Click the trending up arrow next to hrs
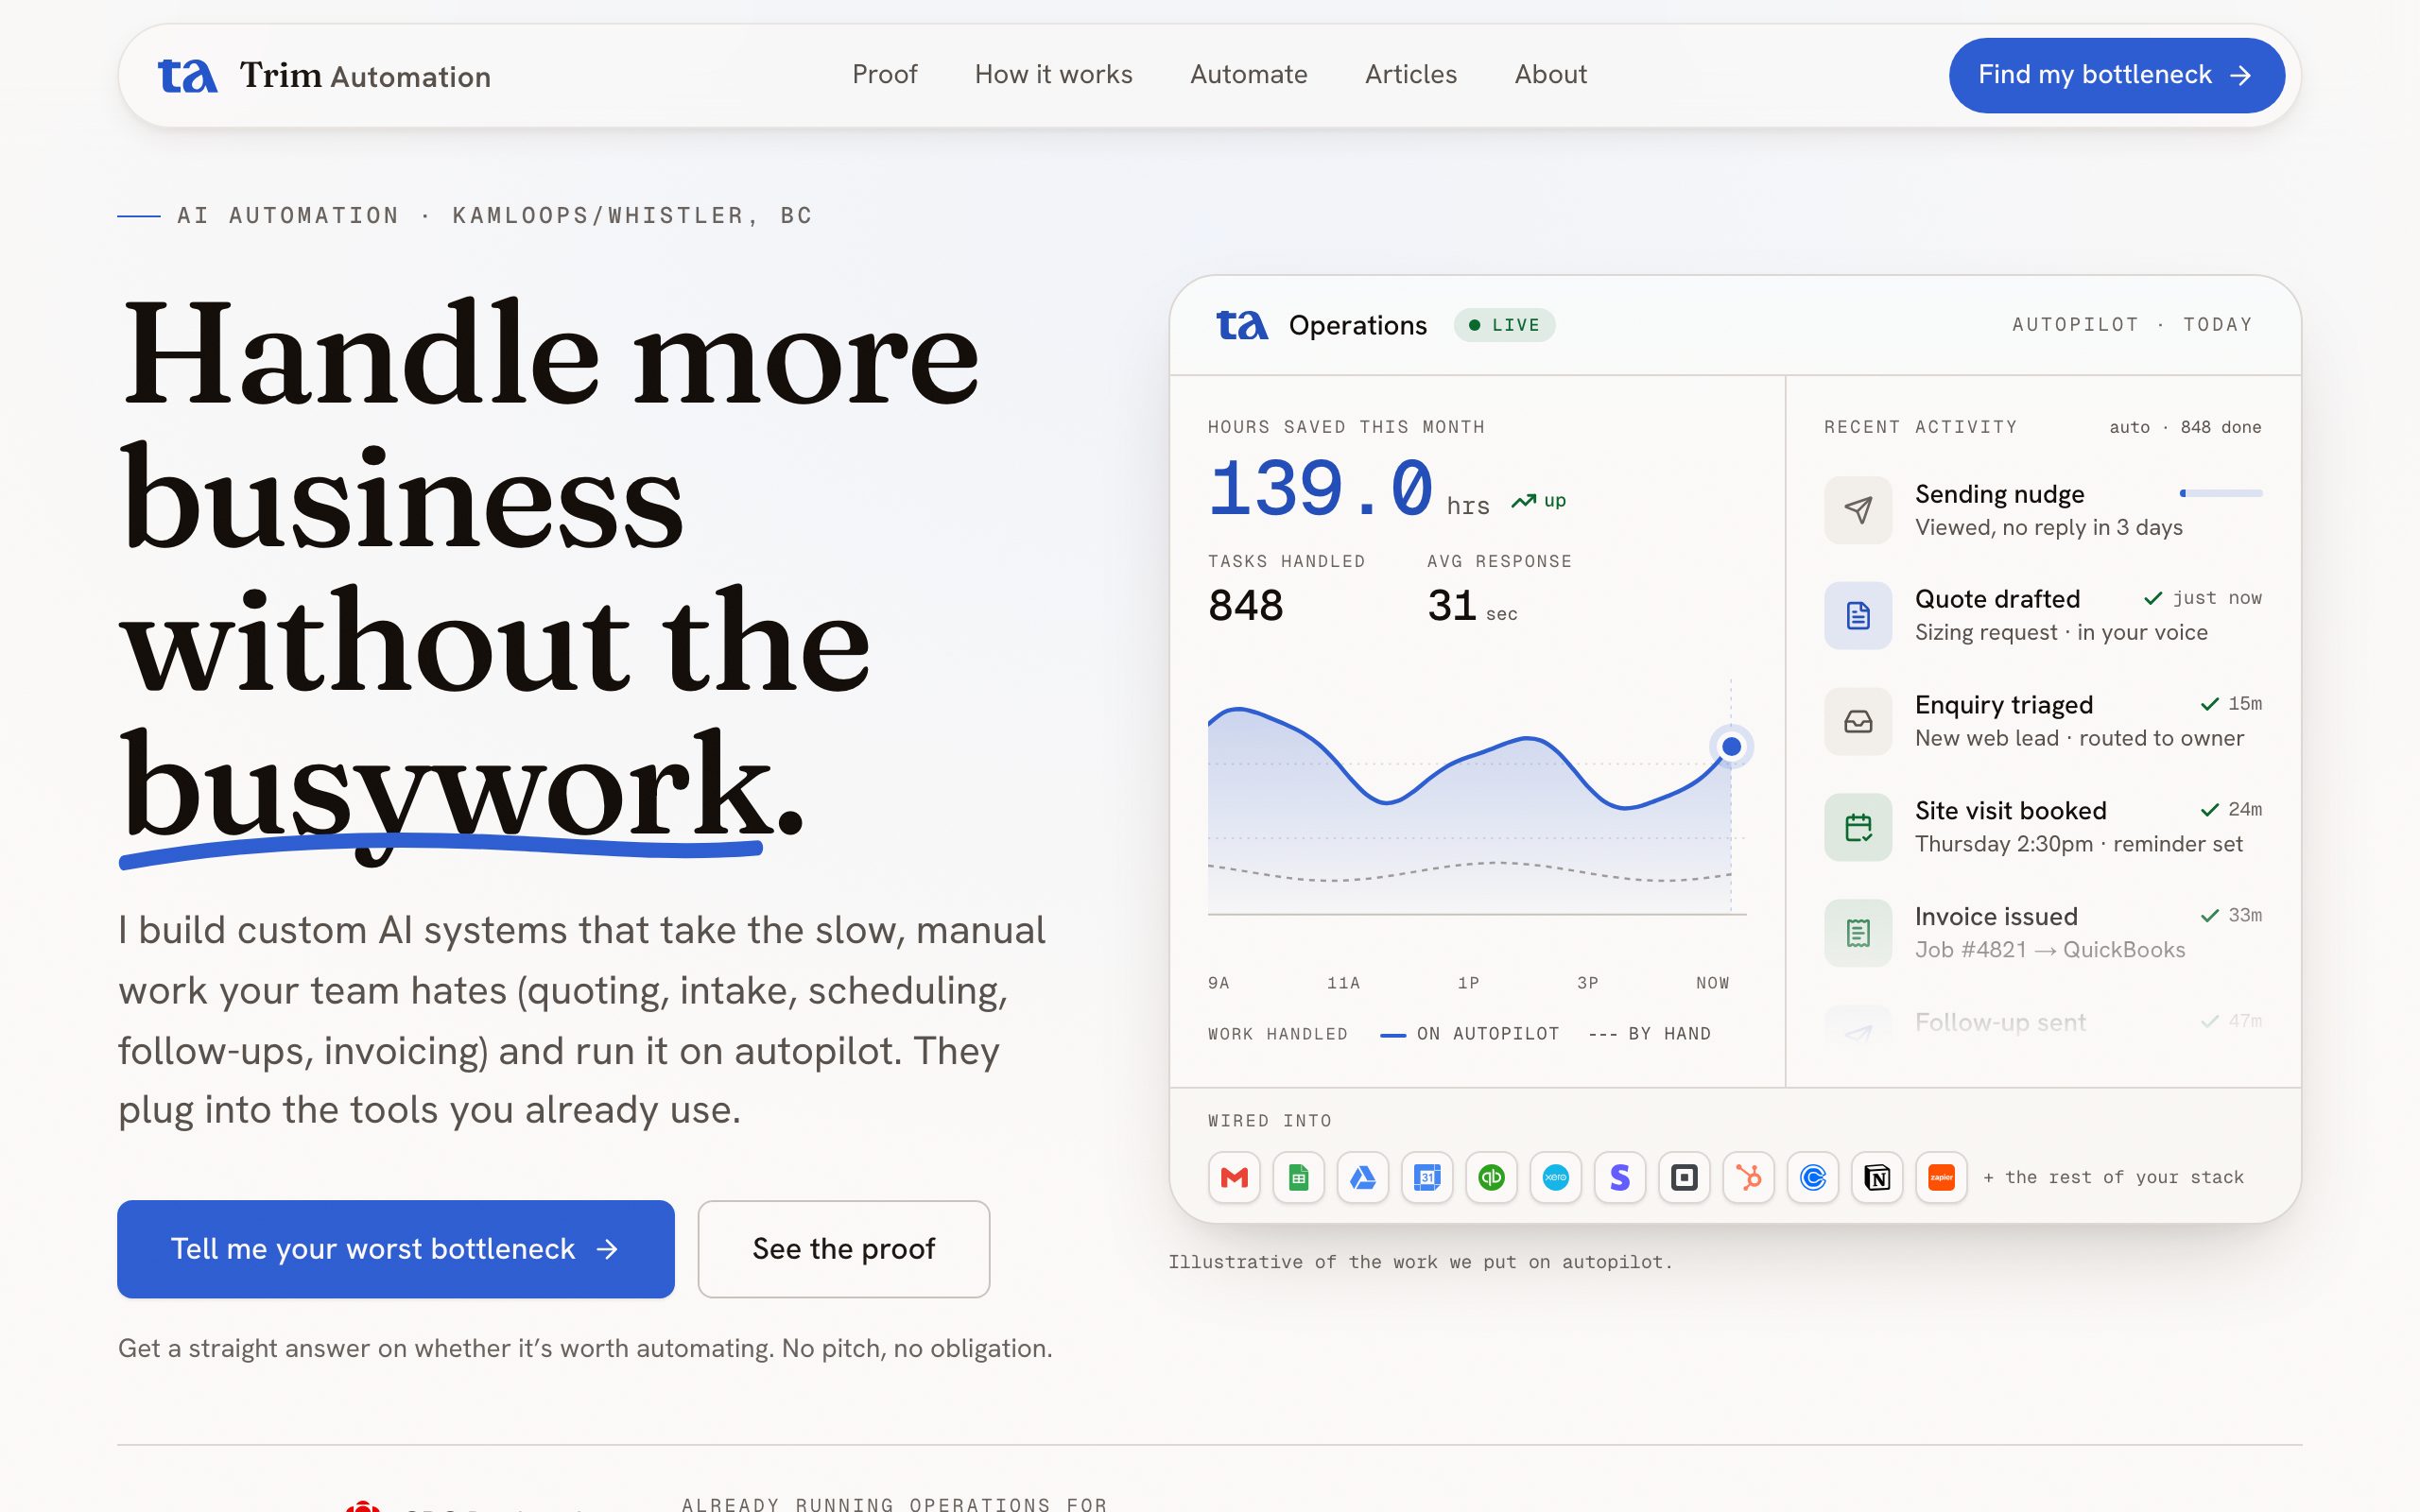 (1523, 501)
